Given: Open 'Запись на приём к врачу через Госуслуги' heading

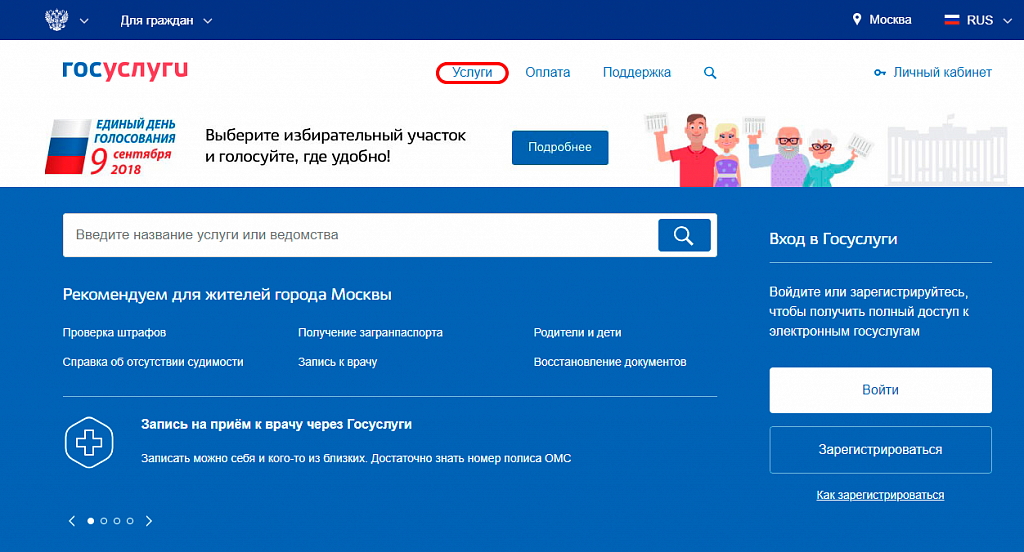Looking at the screenshot, I should tap(276, 425).
